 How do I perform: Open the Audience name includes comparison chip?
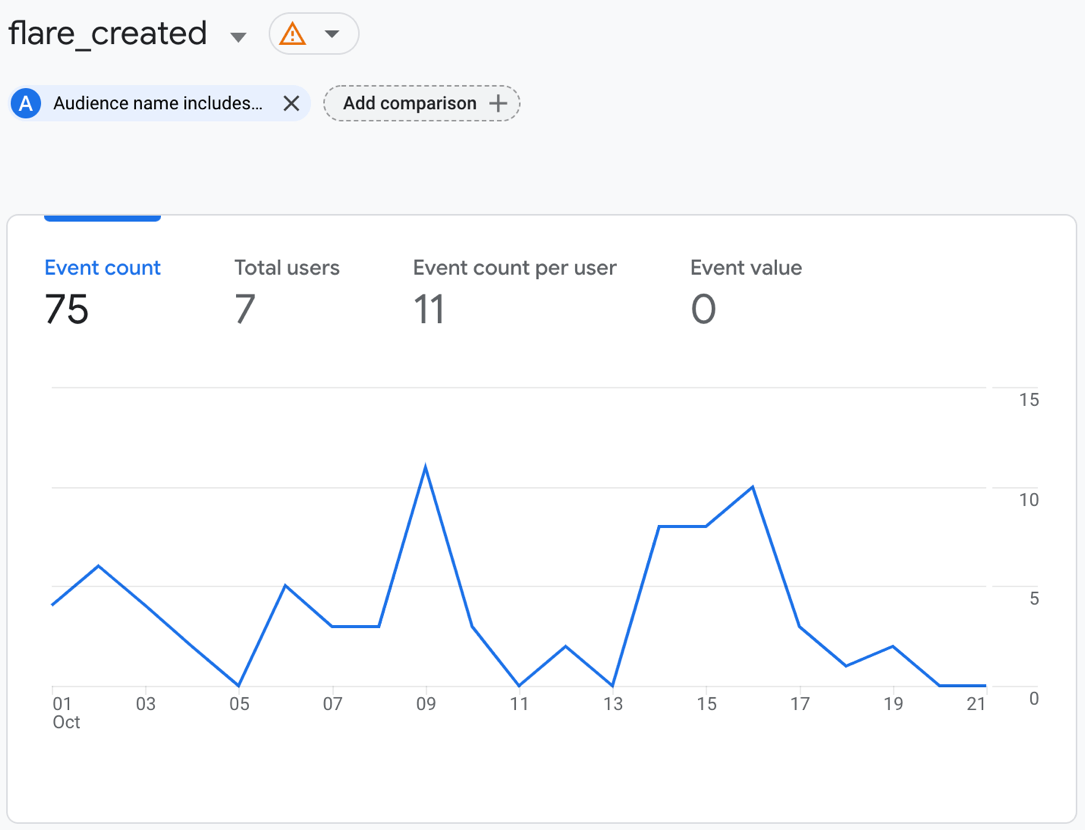(x=158, y=103)
